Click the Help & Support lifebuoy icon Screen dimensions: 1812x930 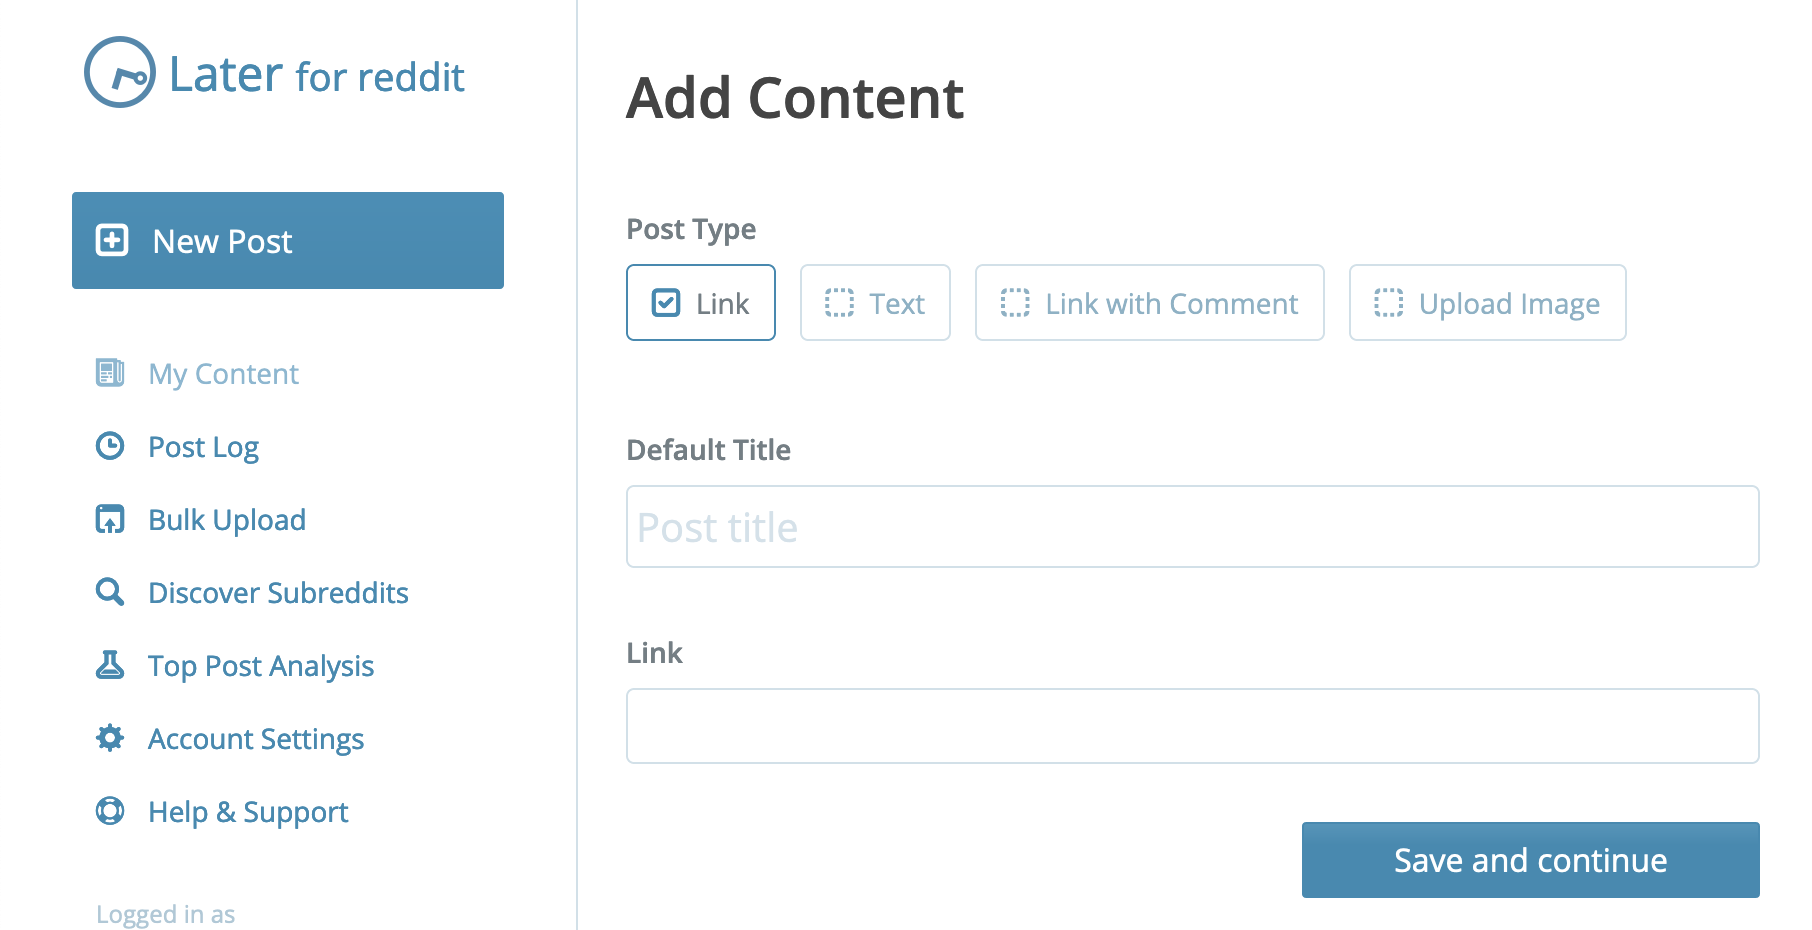point(110,811)
